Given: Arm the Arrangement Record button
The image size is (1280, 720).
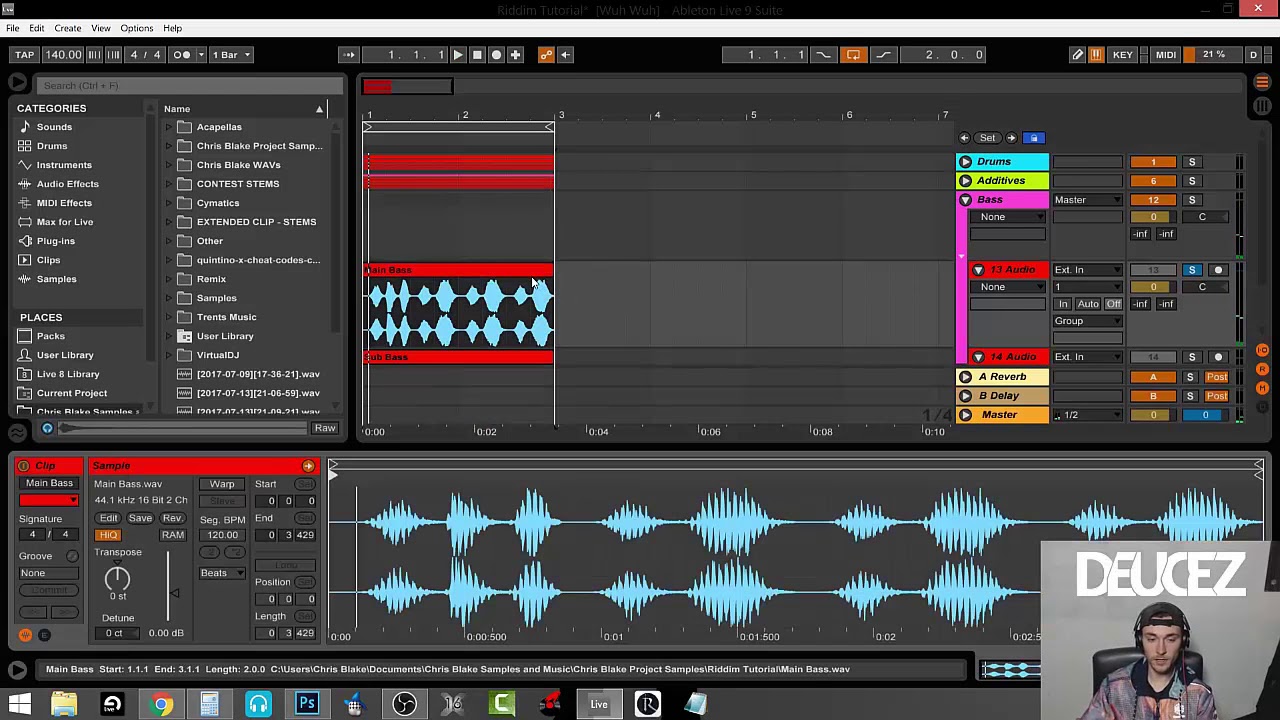Looking at the screenshot, I should click(496, 55).
